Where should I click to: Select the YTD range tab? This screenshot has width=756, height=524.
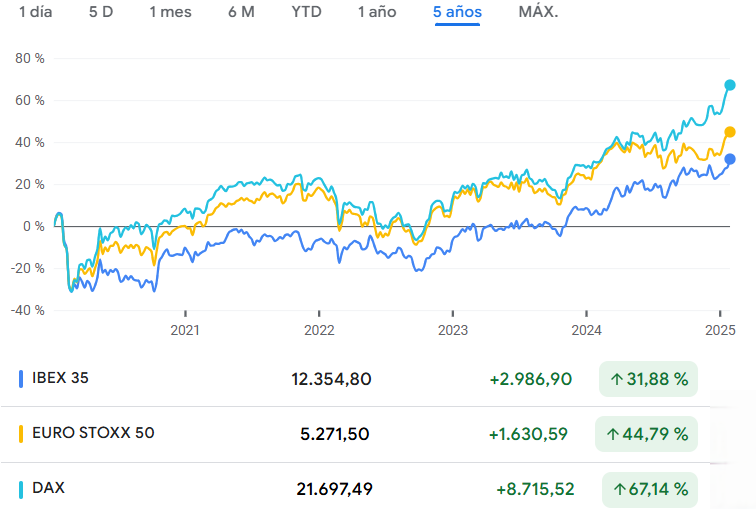tap(306, 12)
